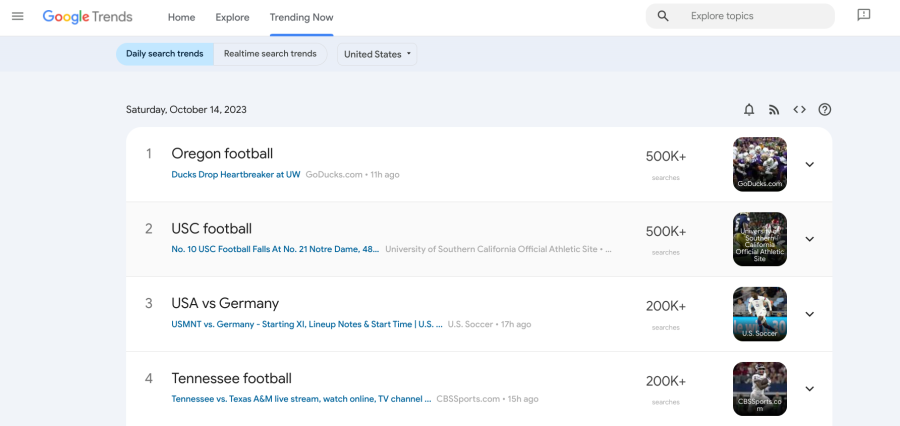Screen dimensions: 900x426
Task: Expand the USC football trend row
Action: click(x=809, y=239)
